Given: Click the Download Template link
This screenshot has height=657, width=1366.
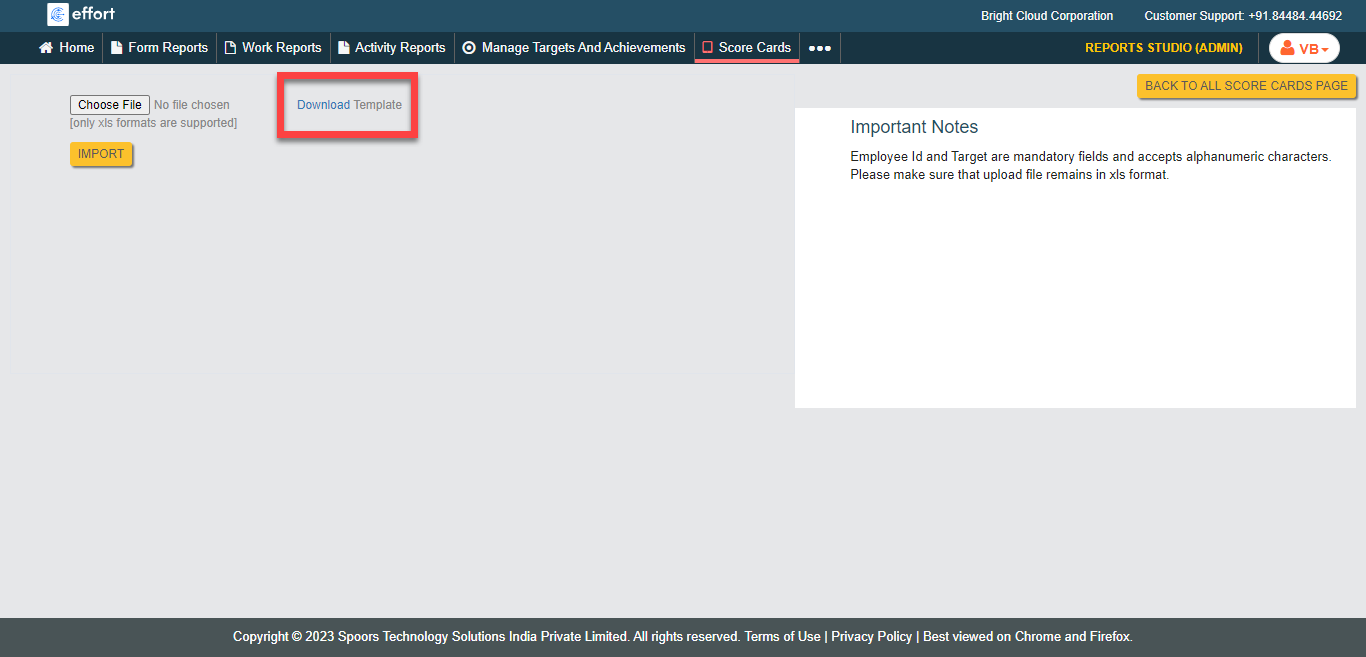Looking at the screenshot, I should [x=349, y=105].
